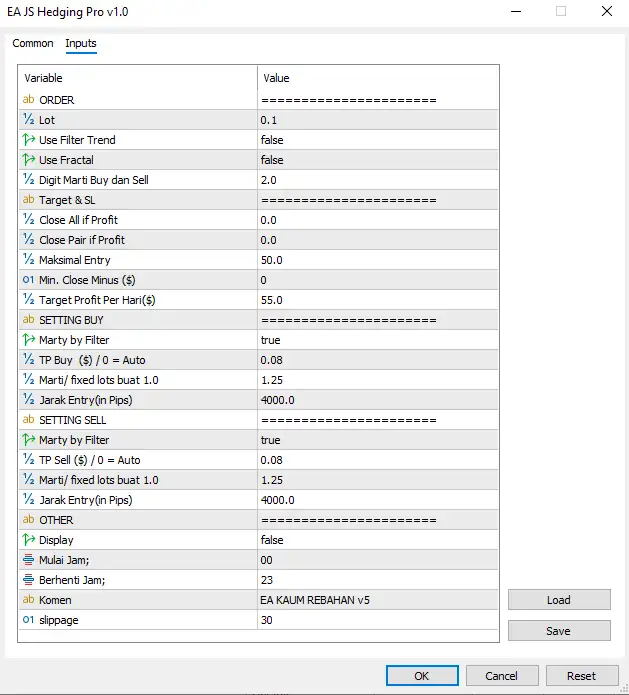
Task: Click the Reset button
Action: (581, 676)
